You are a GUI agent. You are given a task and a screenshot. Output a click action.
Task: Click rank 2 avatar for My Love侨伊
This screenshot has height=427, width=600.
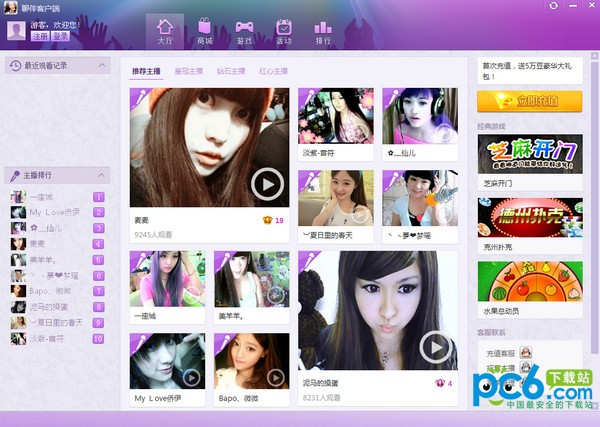(18, 212)
